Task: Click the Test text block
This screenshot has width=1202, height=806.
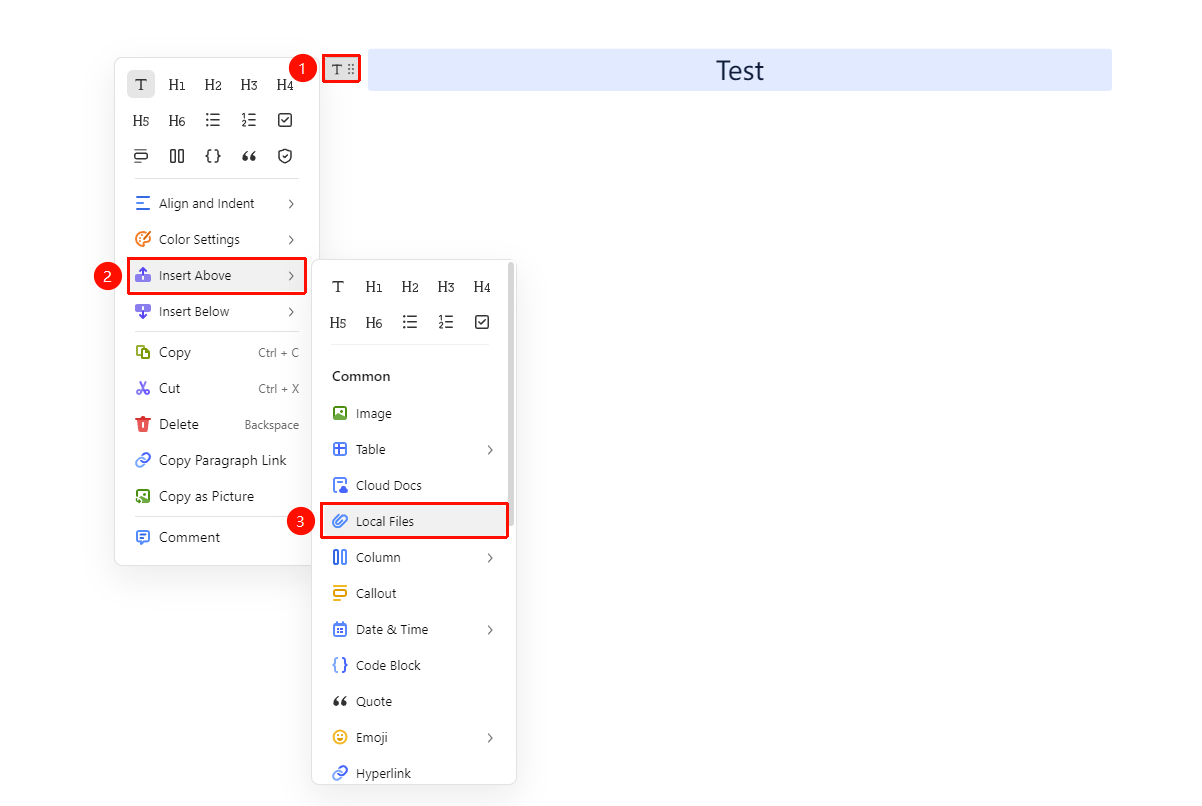Action: 740,70
